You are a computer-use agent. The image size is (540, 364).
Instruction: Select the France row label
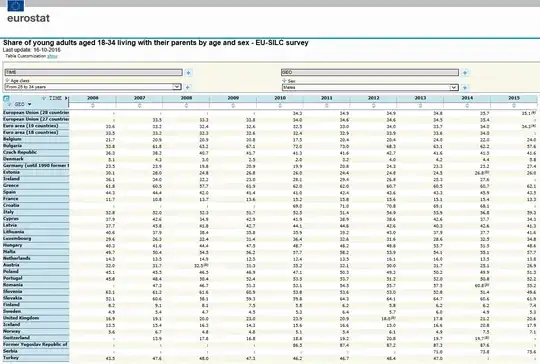tap(11, 199)
